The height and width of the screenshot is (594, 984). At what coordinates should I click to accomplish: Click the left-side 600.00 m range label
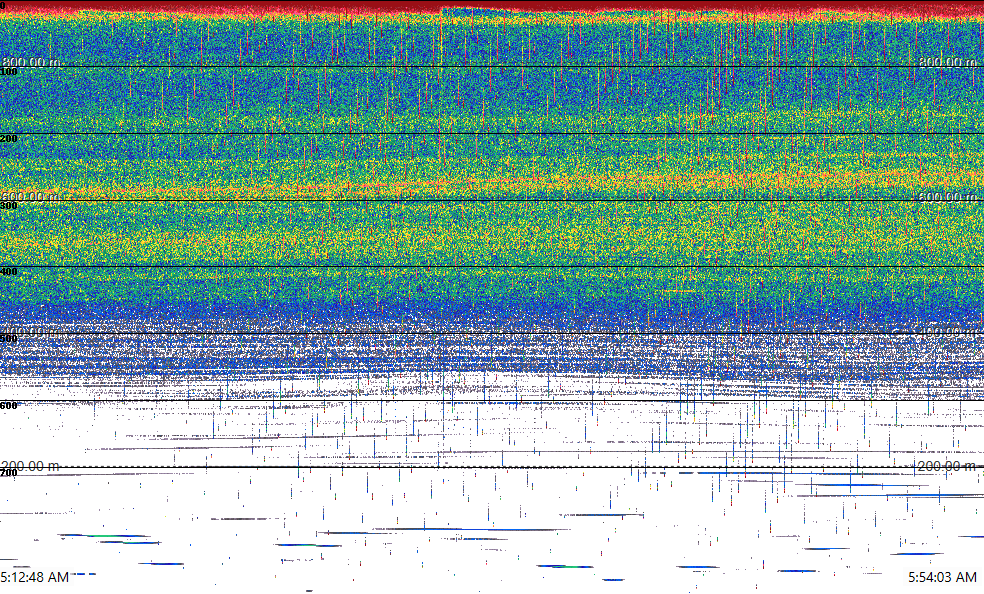click(x=31, y=196)
